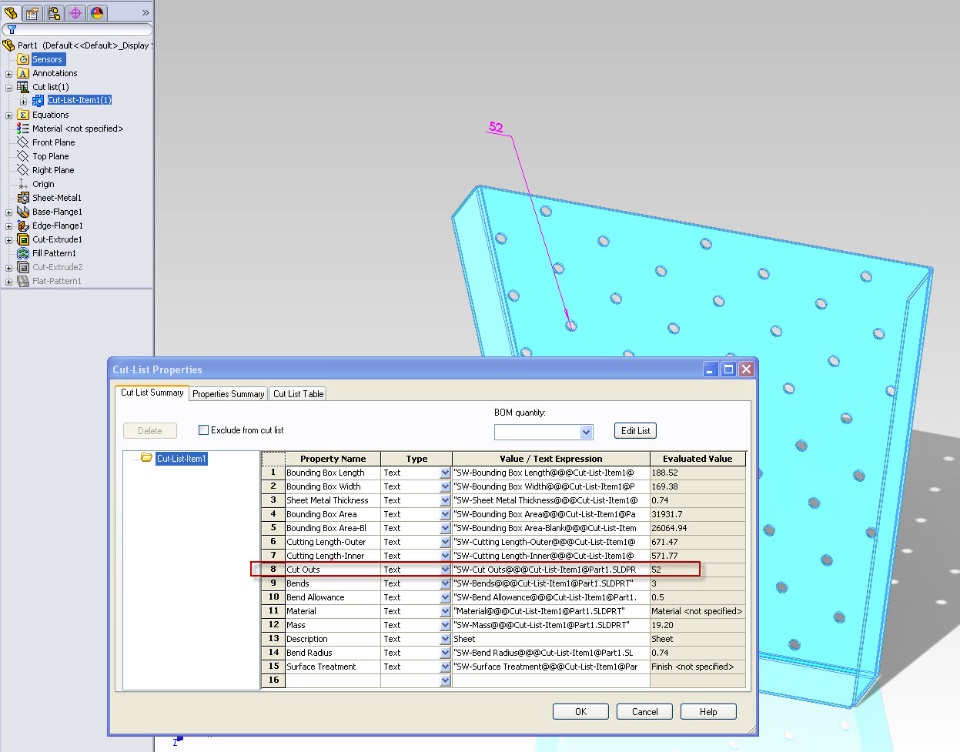The image size is (960, 752).
Task: Select the Sensors folder icon
Action: [x=23, y=59]
